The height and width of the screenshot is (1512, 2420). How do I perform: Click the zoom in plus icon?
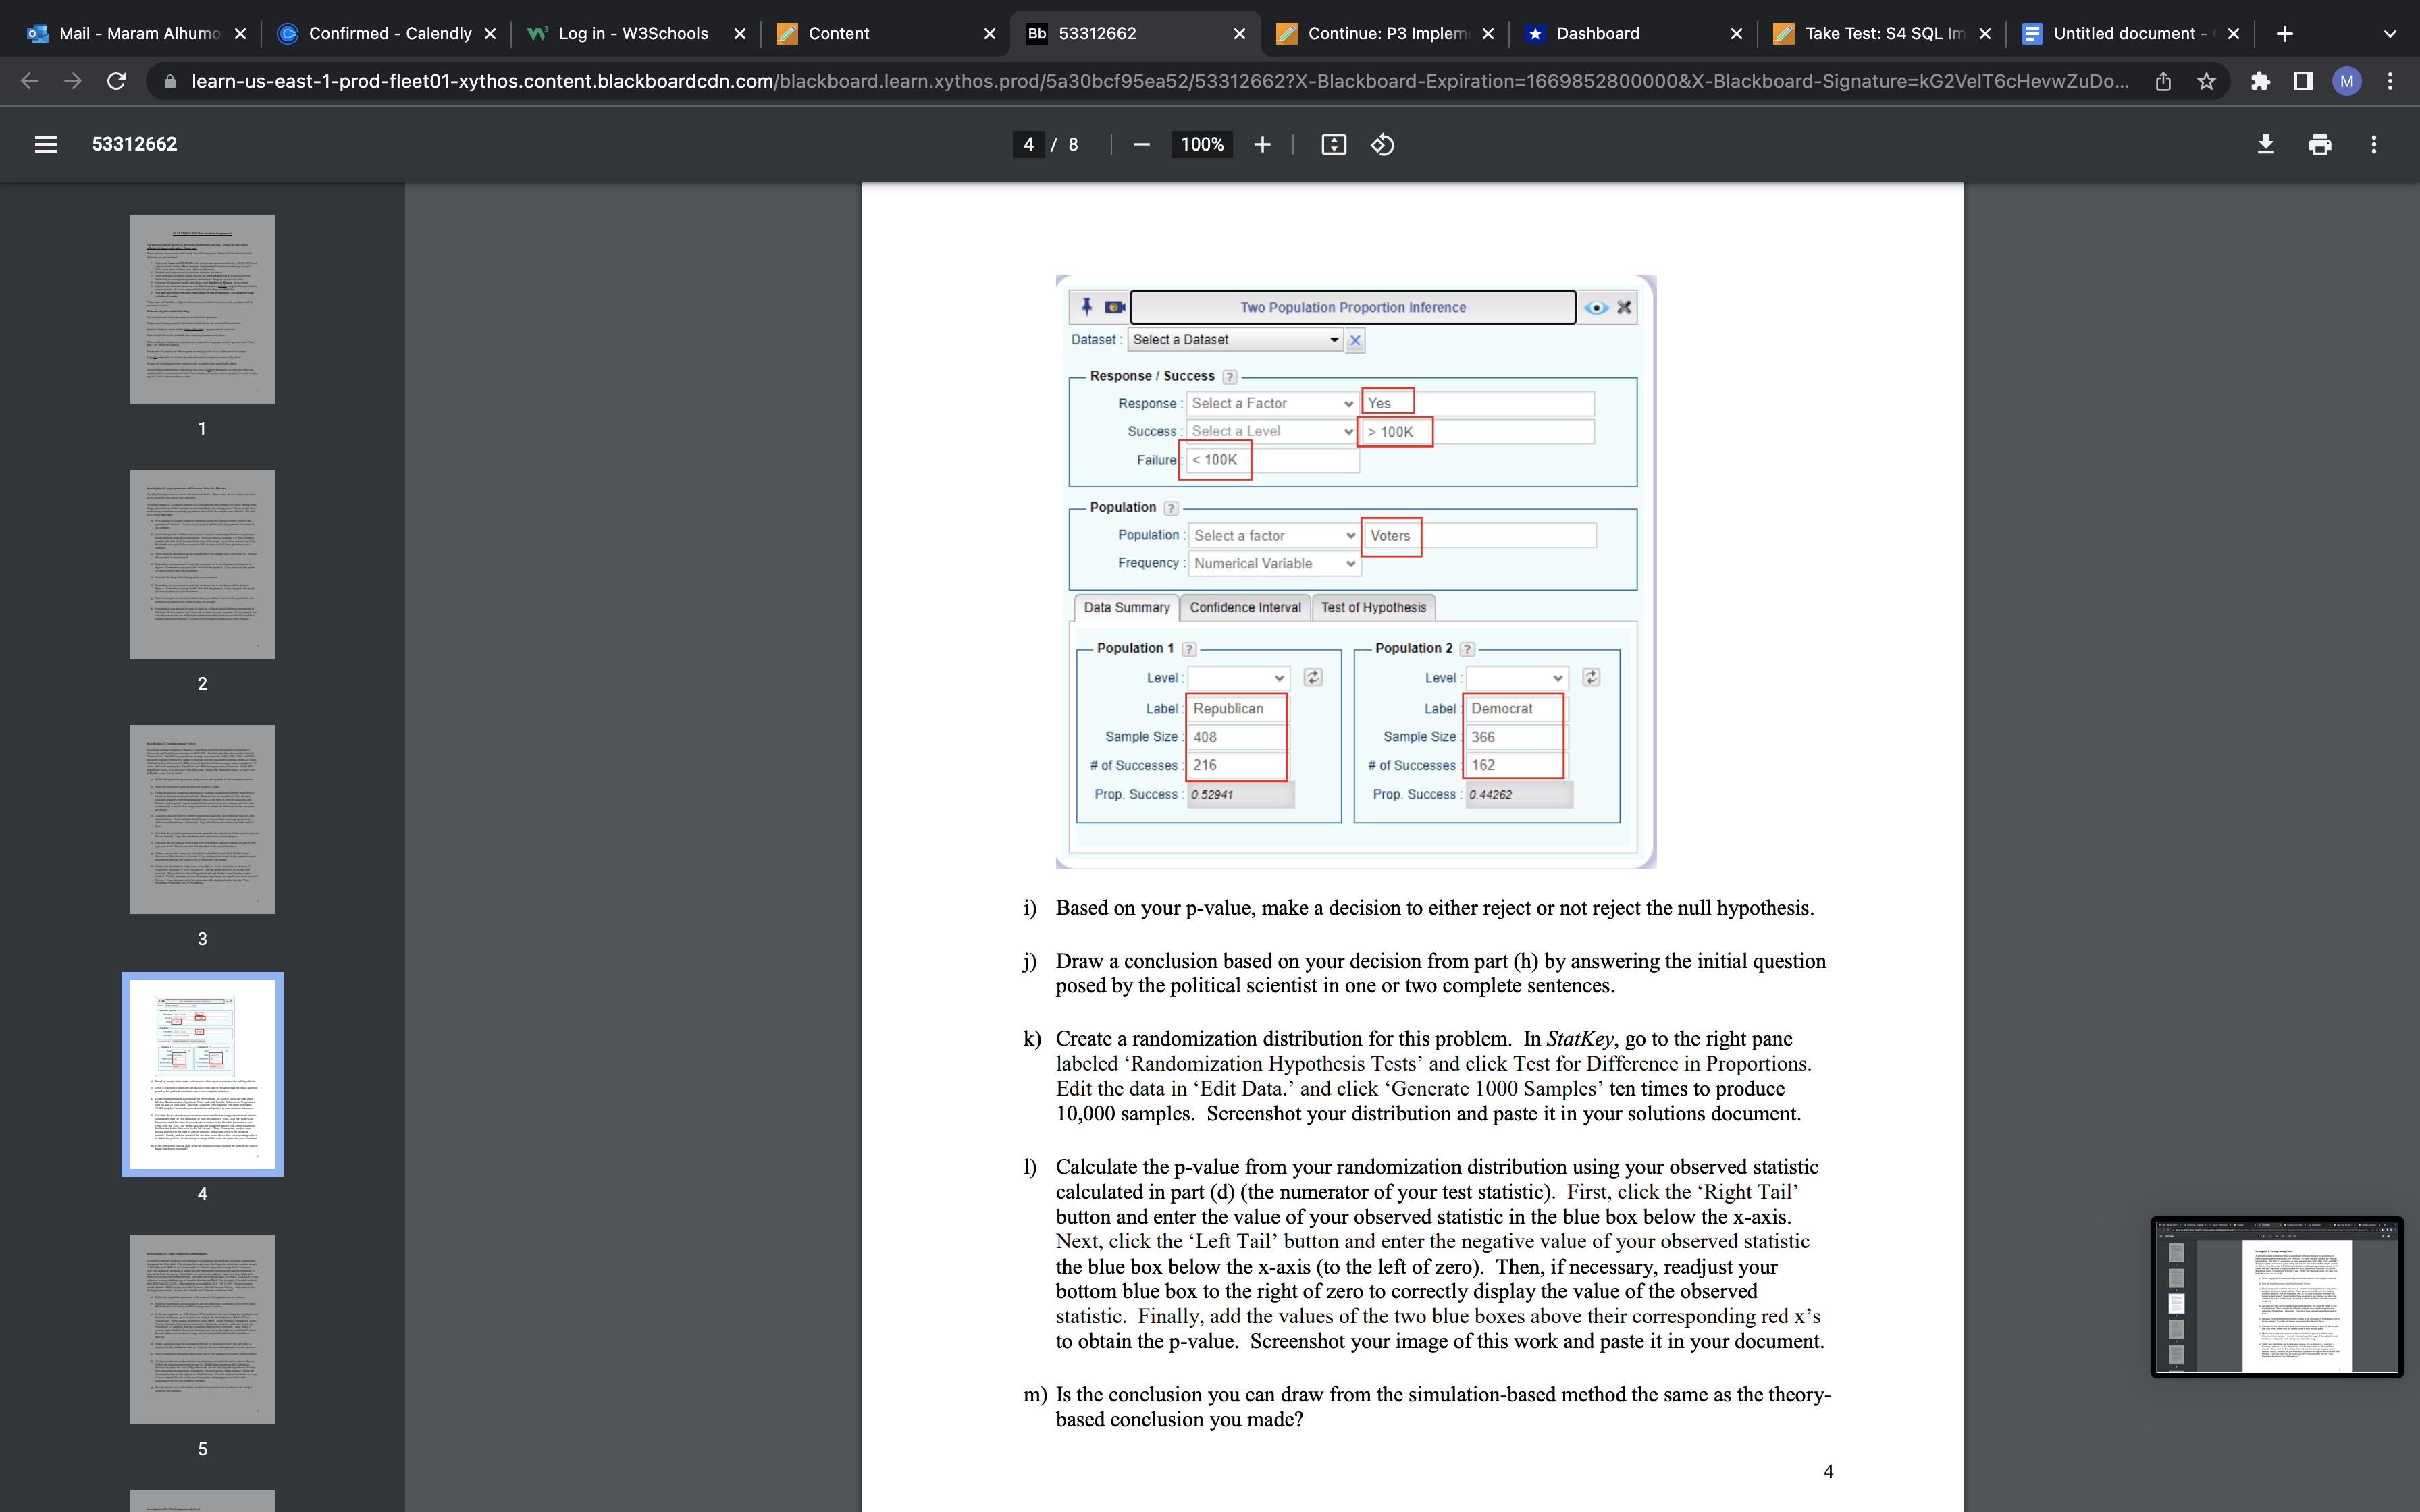click(1262, 145)
